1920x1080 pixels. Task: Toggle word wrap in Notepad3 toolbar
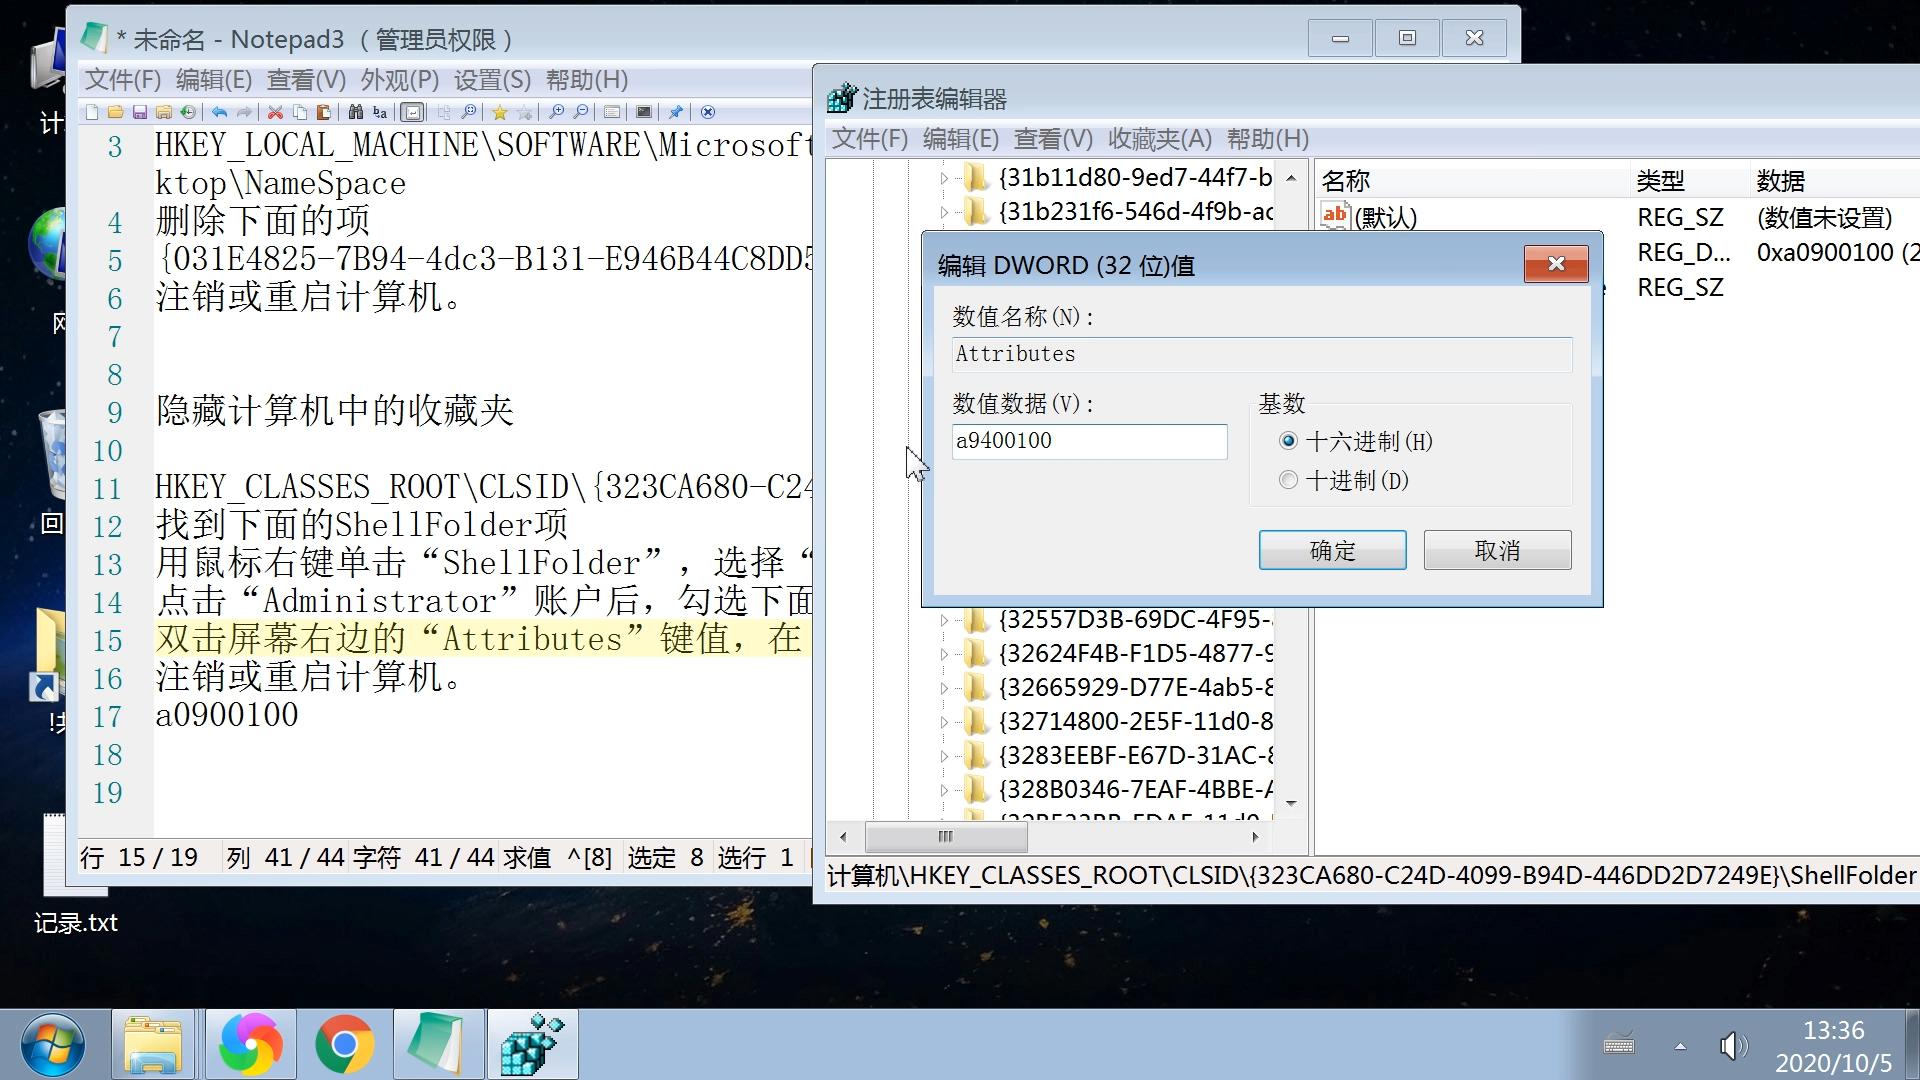(x=414, y=112)
